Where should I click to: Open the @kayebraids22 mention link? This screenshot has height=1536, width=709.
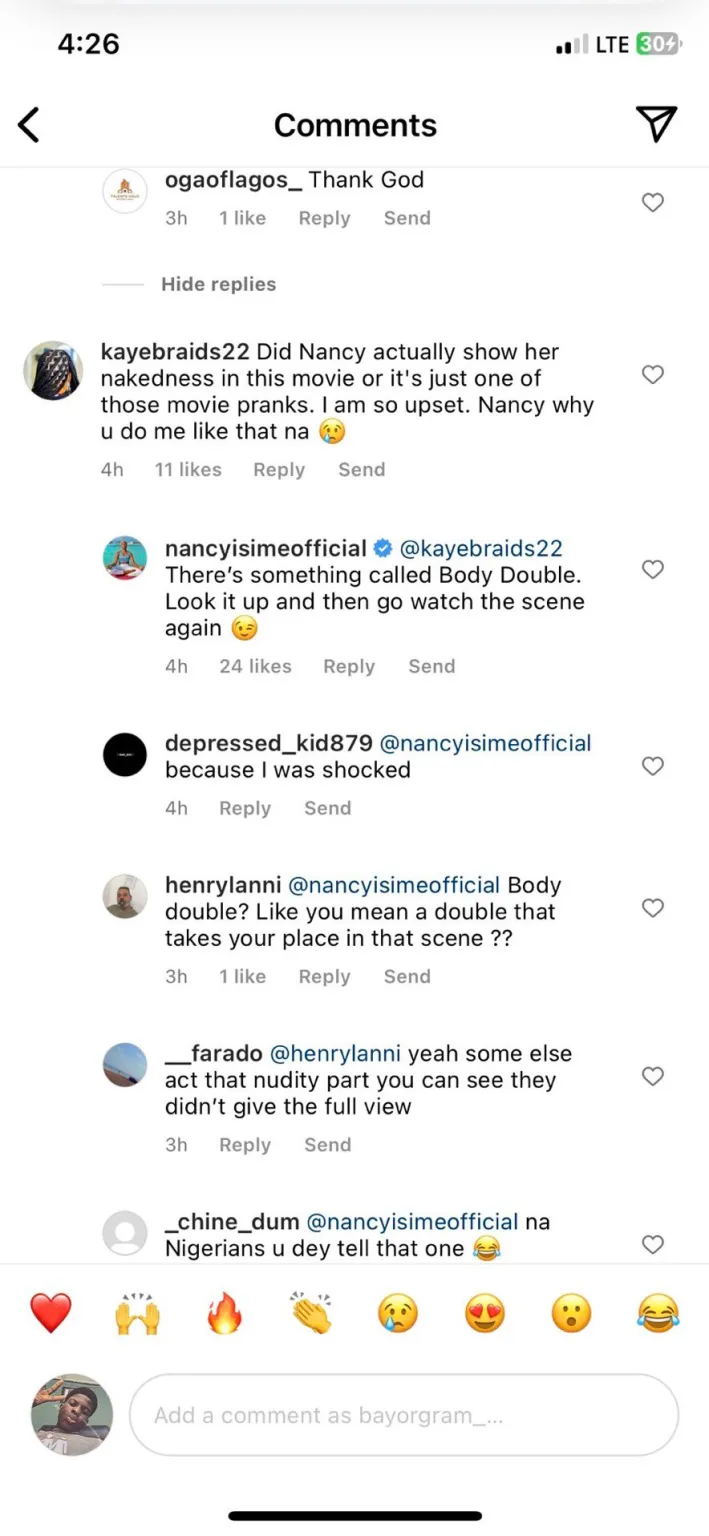481,548
